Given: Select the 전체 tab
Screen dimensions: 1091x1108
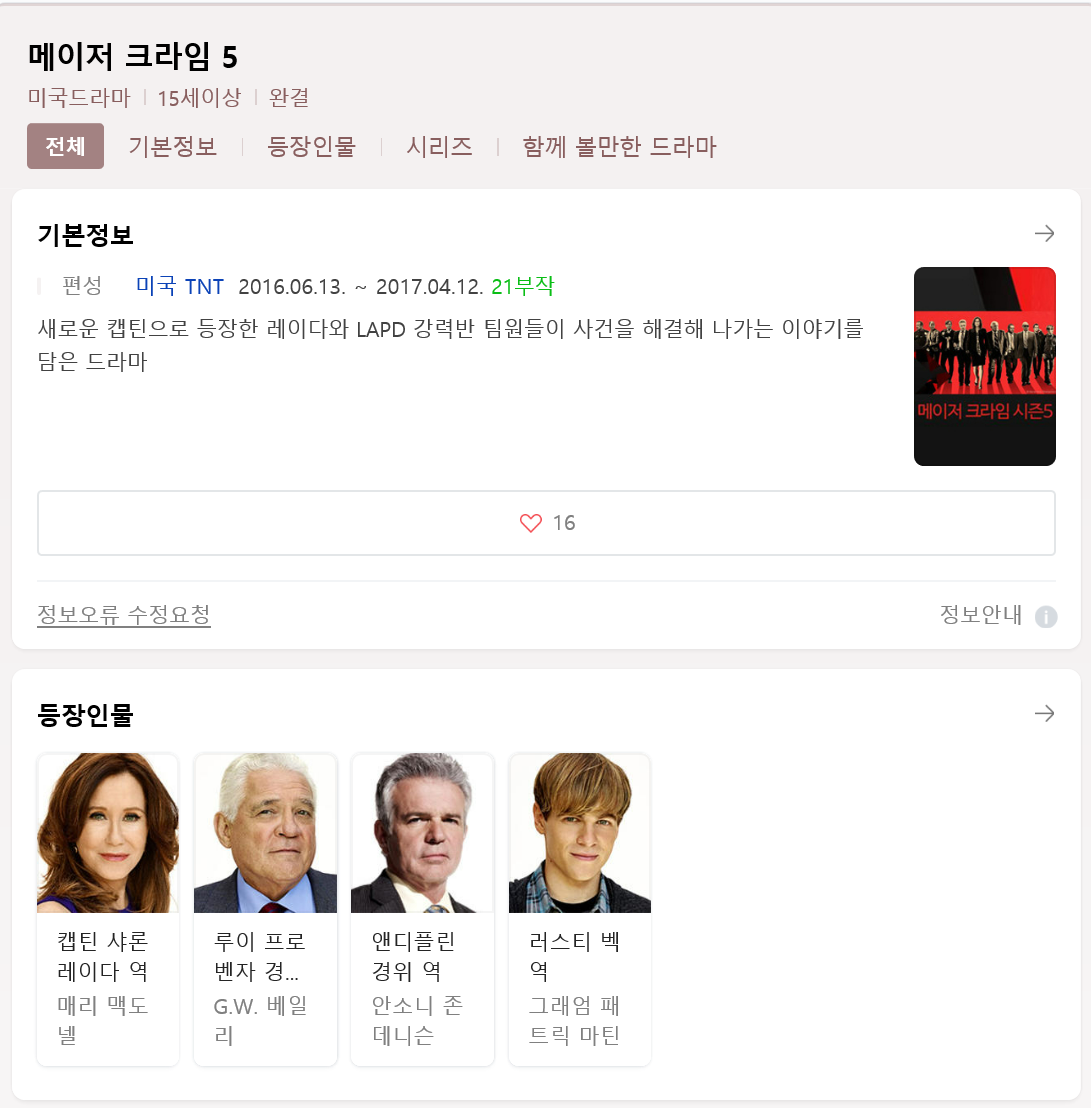Looking at the screenshot, I should point(65,146).
